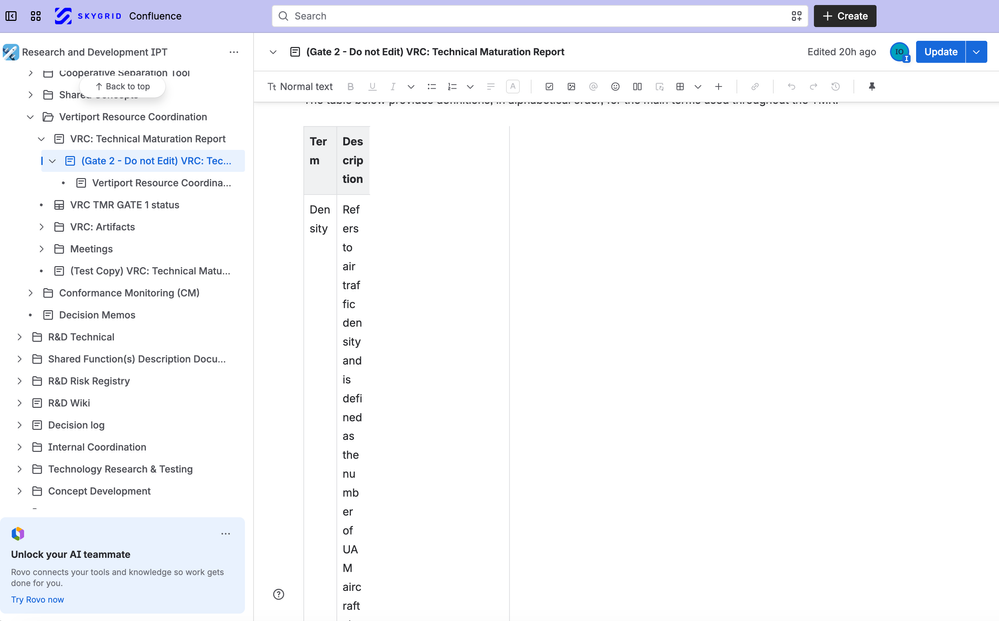Image resolution: width=999 pixels, height=621 pixels.
Task: Click the Try Rovo now link
Action: [38, 599]
